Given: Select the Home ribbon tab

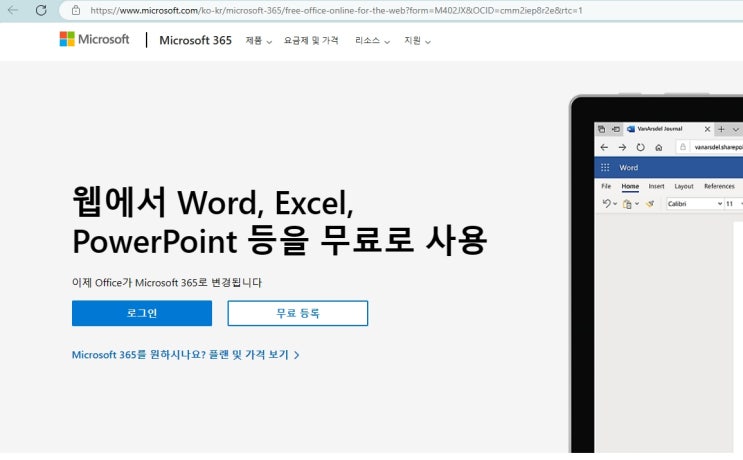Looking at the screenshot, I should pos(630,186).
